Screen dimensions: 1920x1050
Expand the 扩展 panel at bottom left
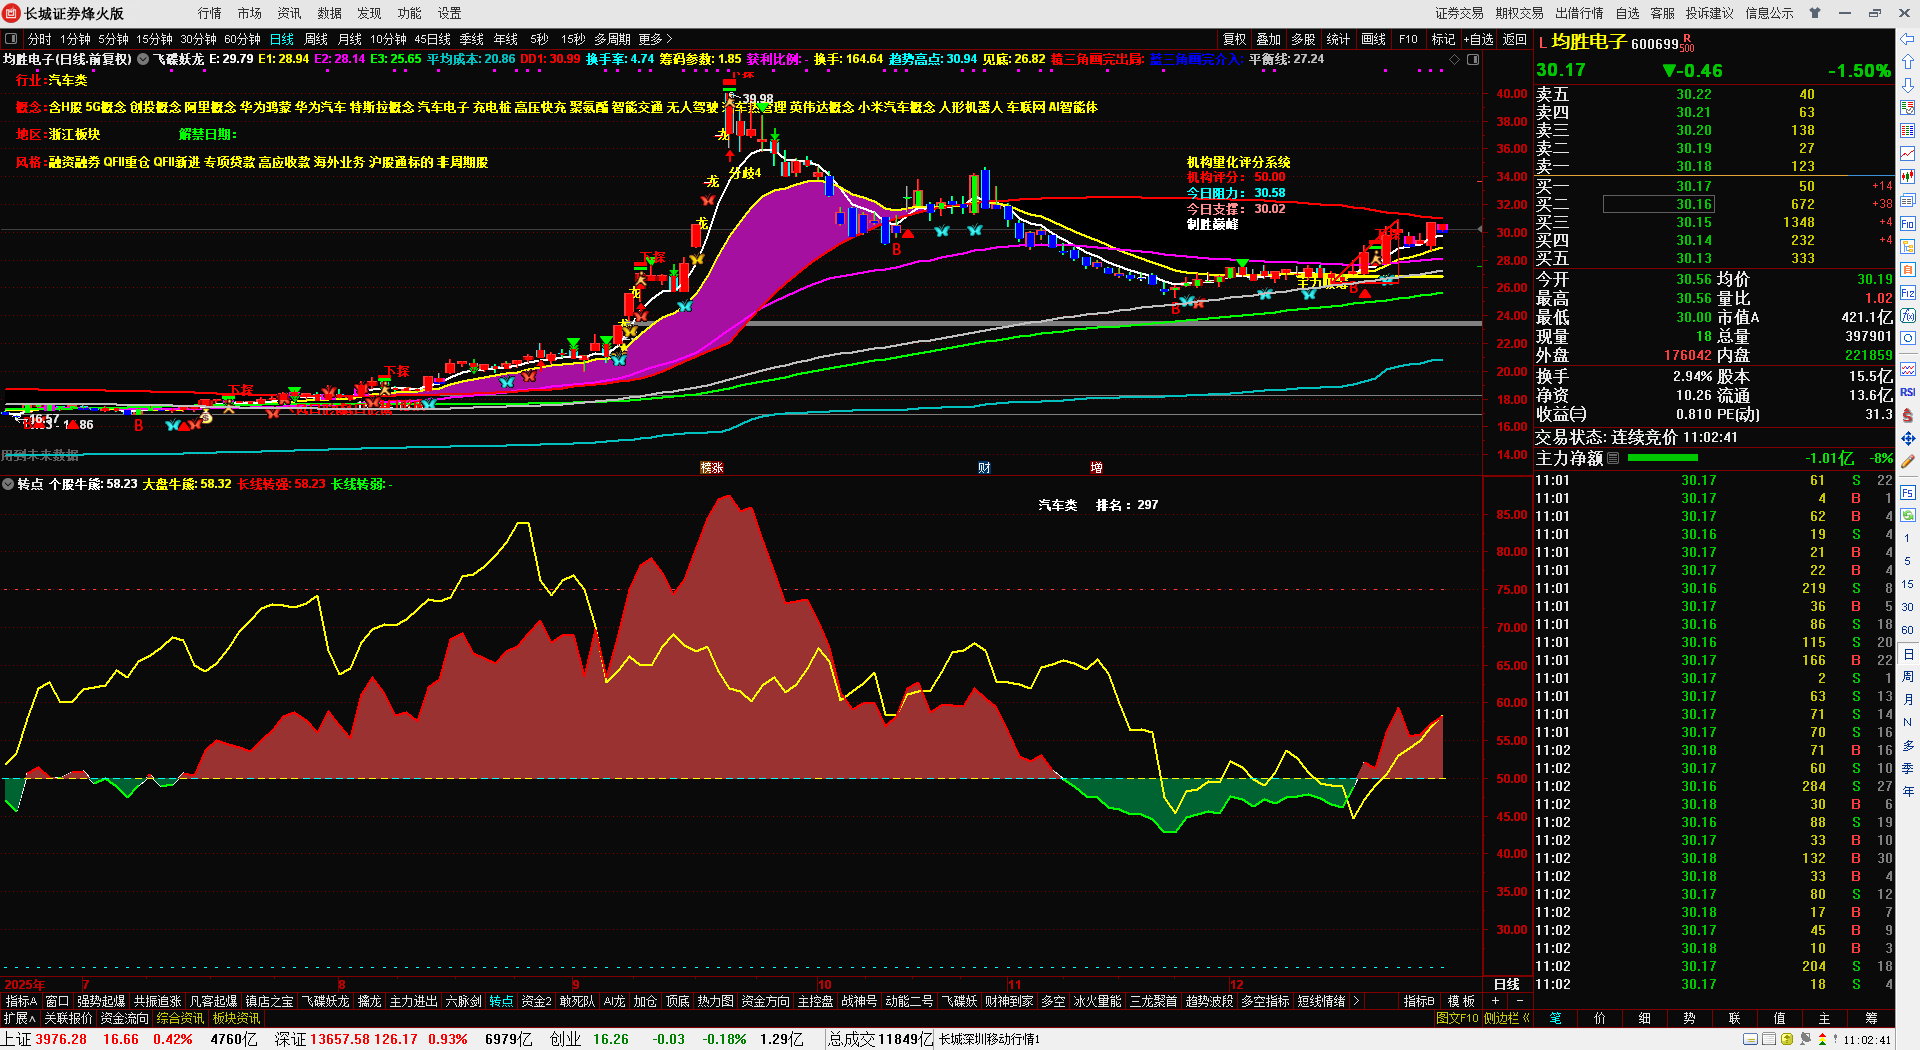pos(19,1018)
